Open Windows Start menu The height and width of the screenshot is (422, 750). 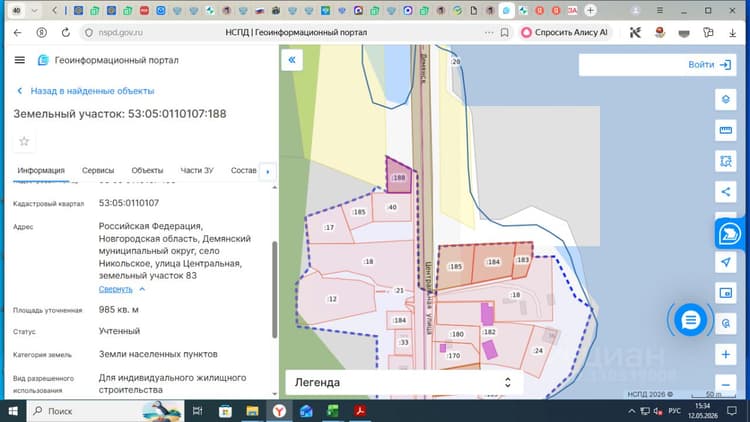tap(13, 411)
